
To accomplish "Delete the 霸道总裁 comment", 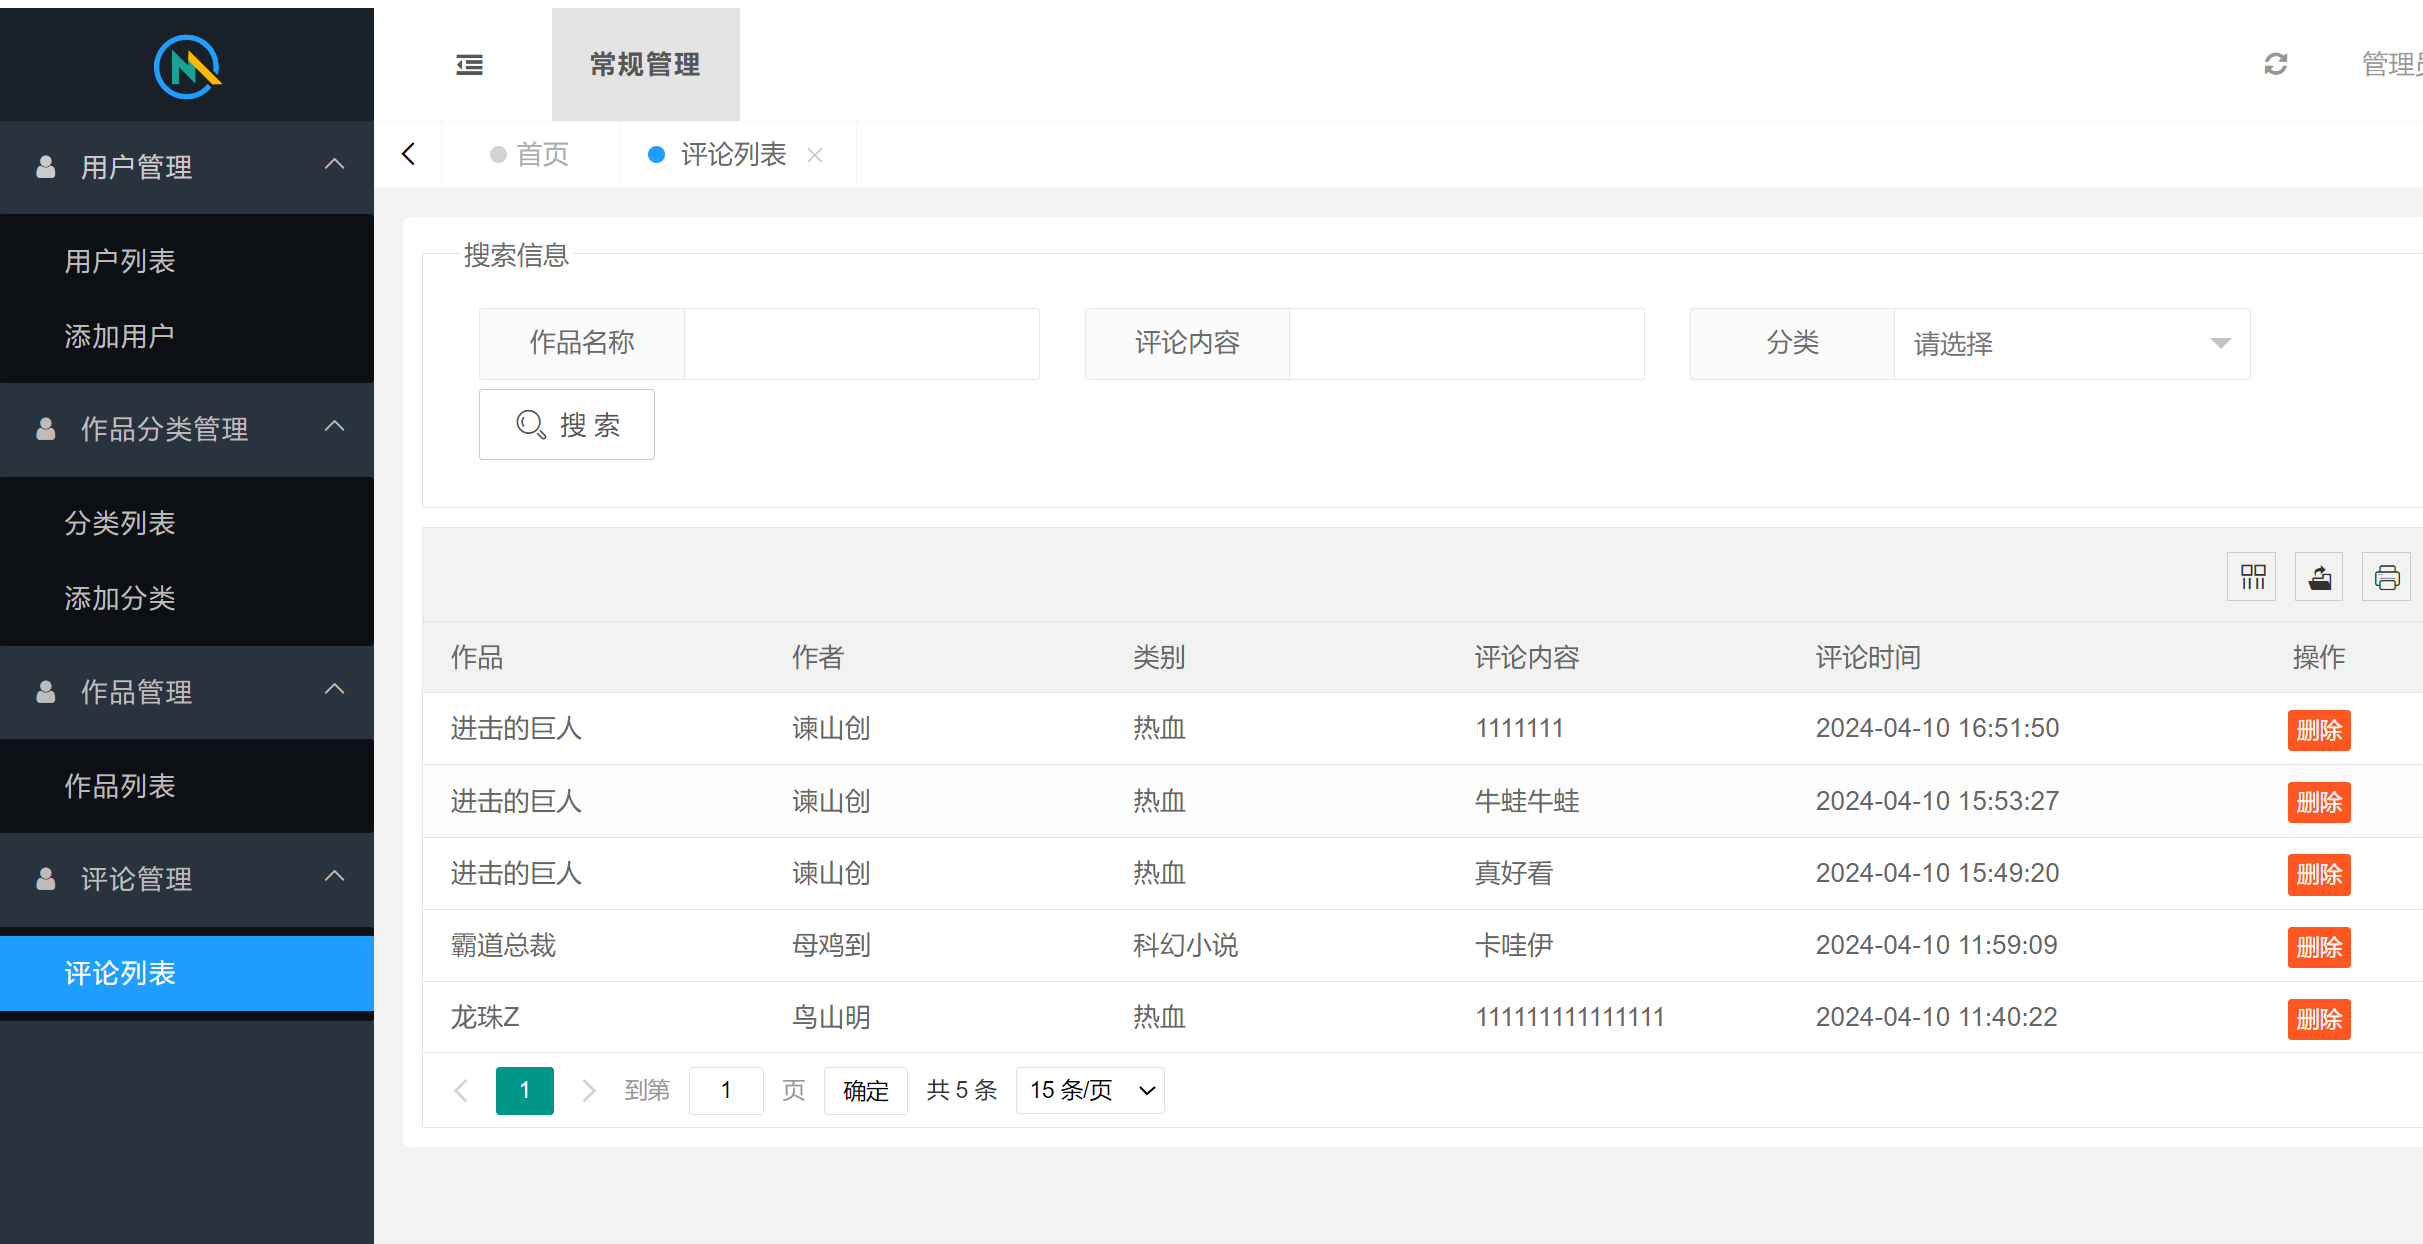I will [x=2318, y=946].
